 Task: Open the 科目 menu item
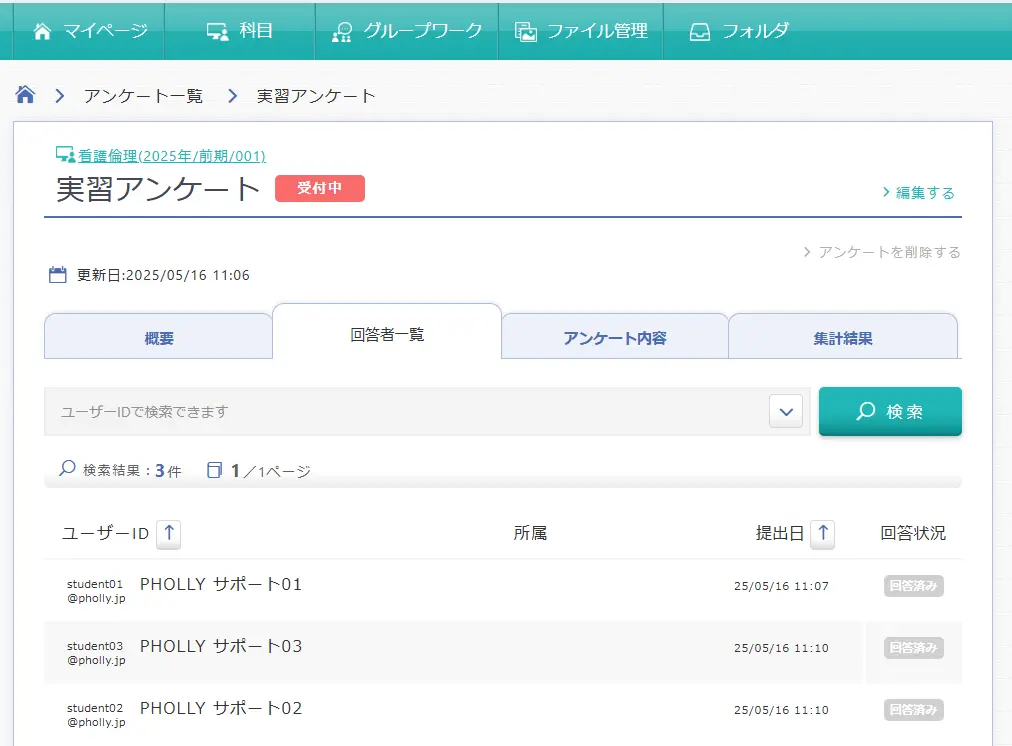[x=239, y=31]
